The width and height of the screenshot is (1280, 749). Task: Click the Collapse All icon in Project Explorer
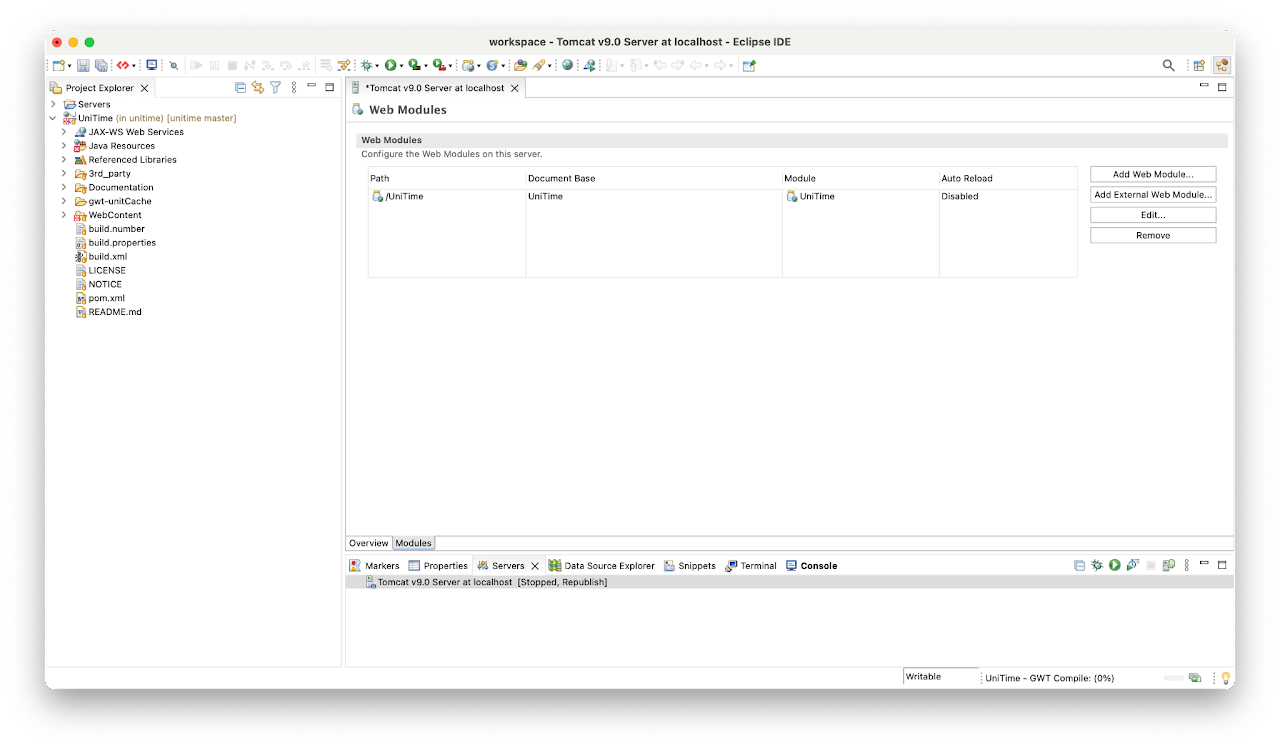pyautogui.click(x=240, y=87)
